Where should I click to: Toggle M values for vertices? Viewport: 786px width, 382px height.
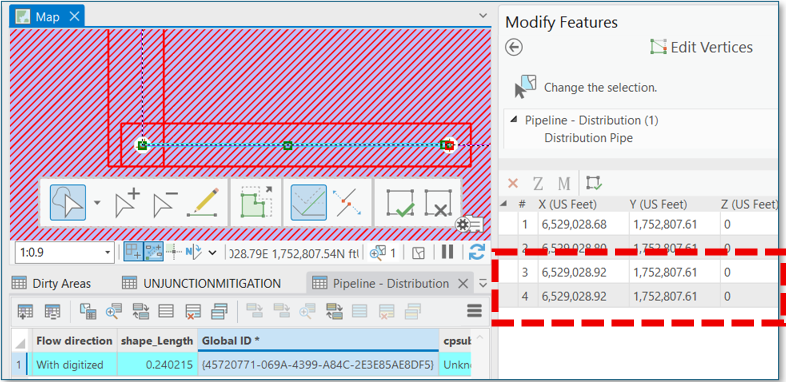coord(564,183)
